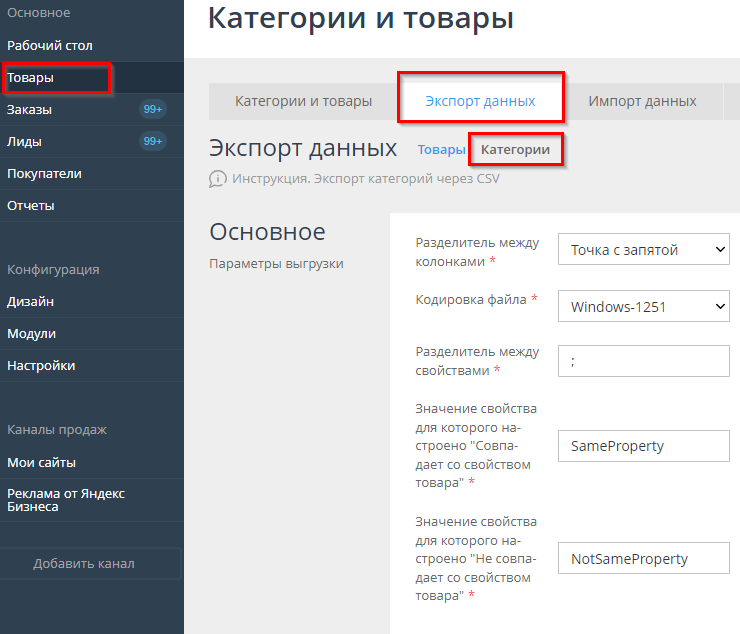Open Заказы in the sidebar
This screenshot has width=740, height=634.
pos(30,110)
